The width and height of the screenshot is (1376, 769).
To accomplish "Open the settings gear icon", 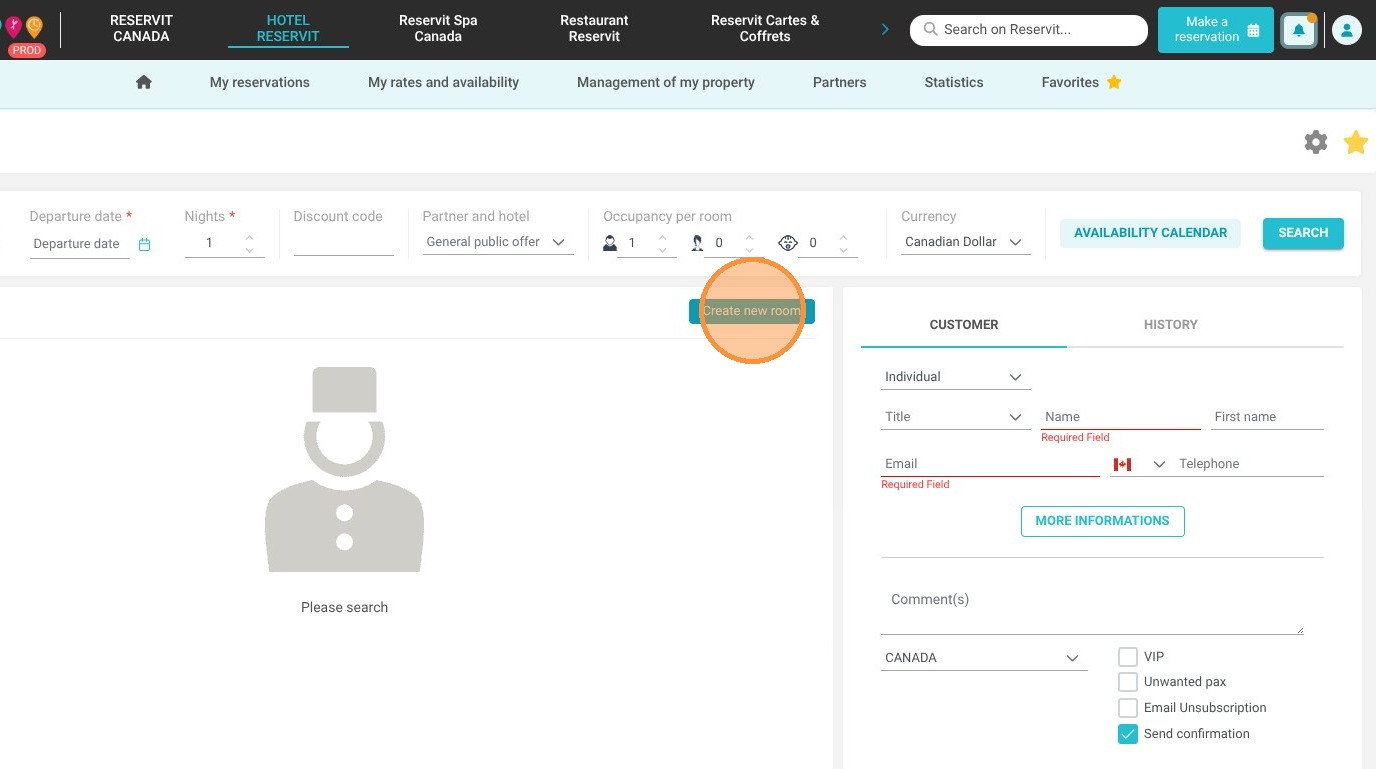I will pyautogui.click(x=1316, y=142).
